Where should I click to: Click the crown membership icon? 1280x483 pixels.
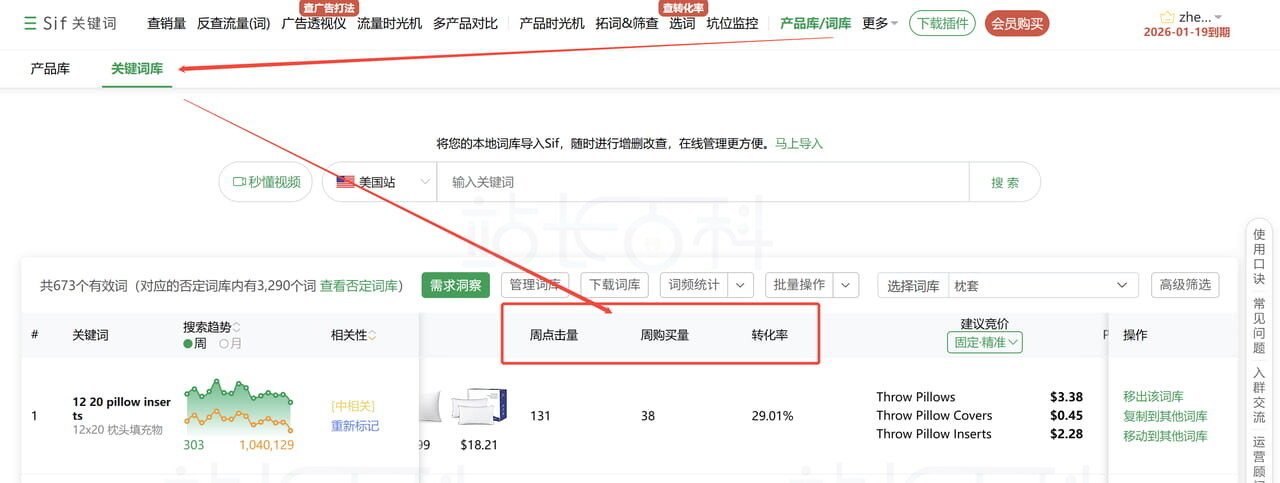point(1167,17)
